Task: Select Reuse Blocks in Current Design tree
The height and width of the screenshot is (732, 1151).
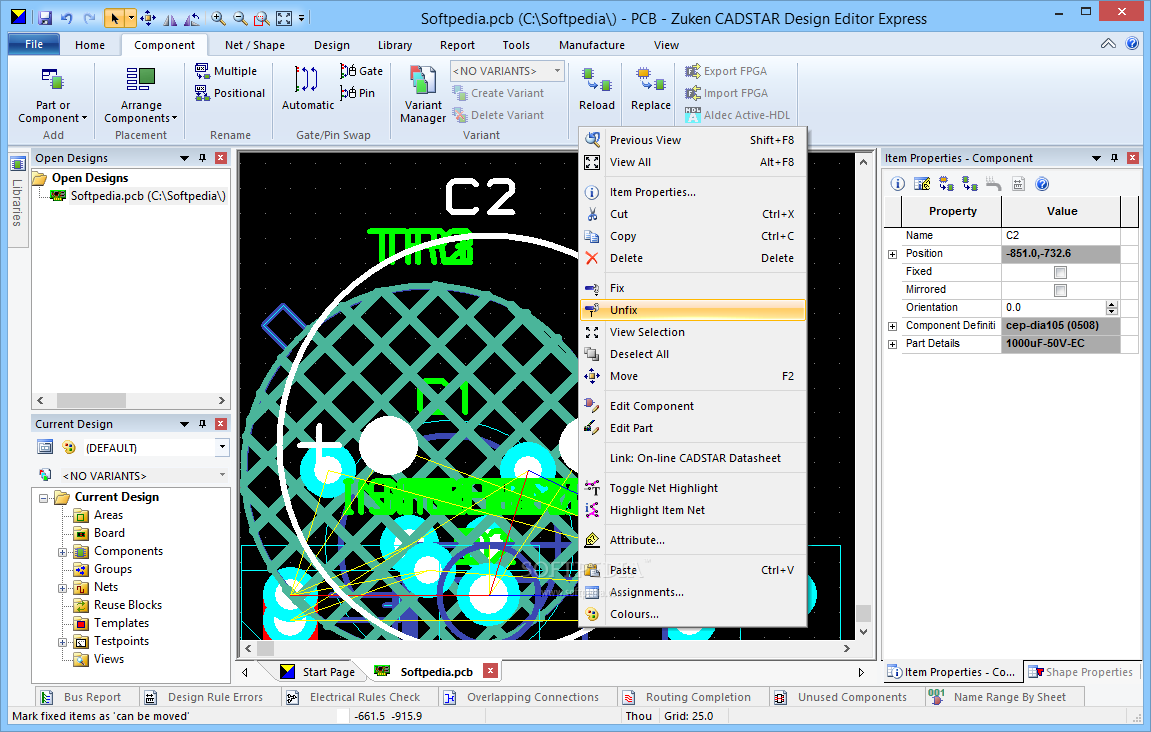Action: [x=128, y=605]
